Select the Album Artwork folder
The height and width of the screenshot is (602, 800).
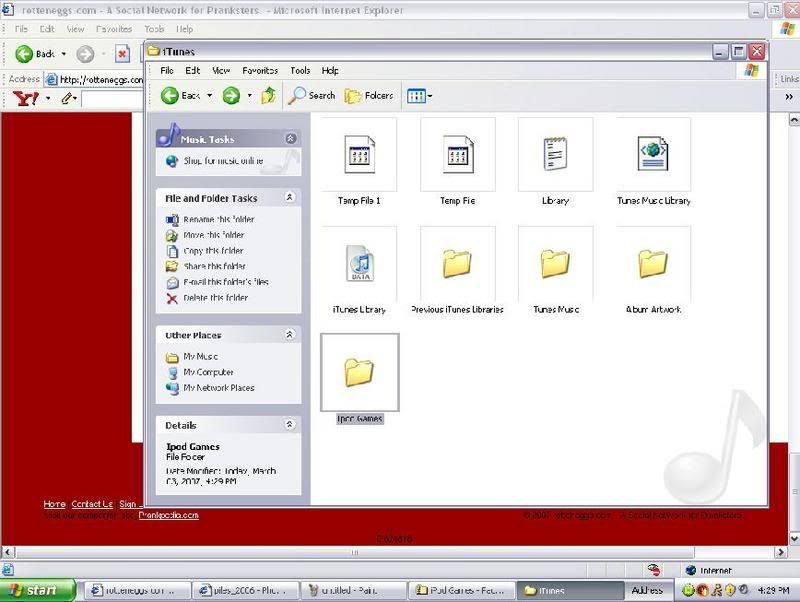654,263
